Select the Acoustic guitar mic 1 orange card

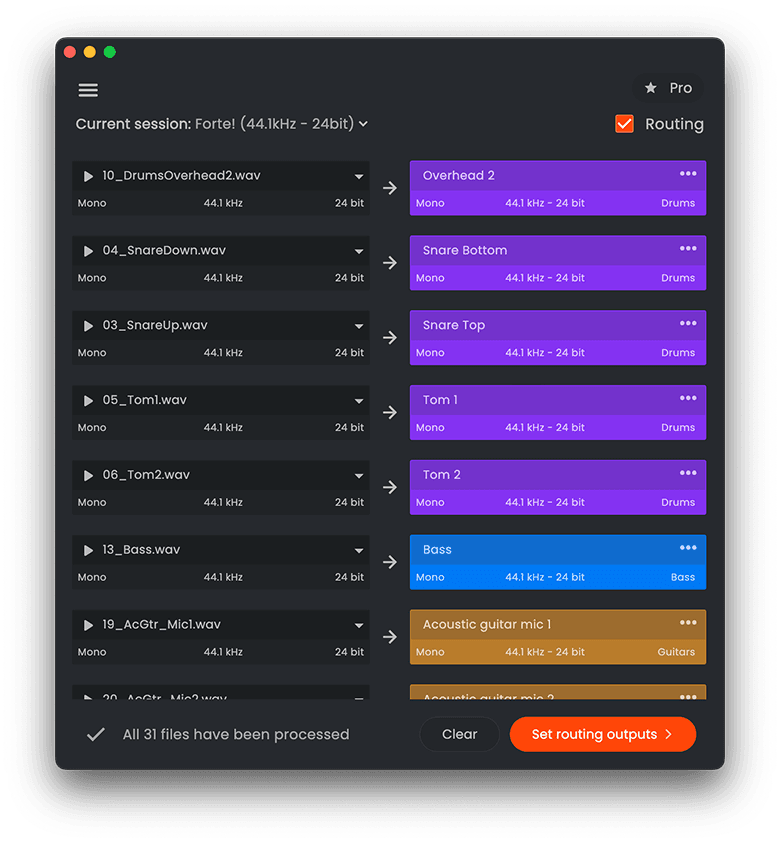(x=557, y=637)
